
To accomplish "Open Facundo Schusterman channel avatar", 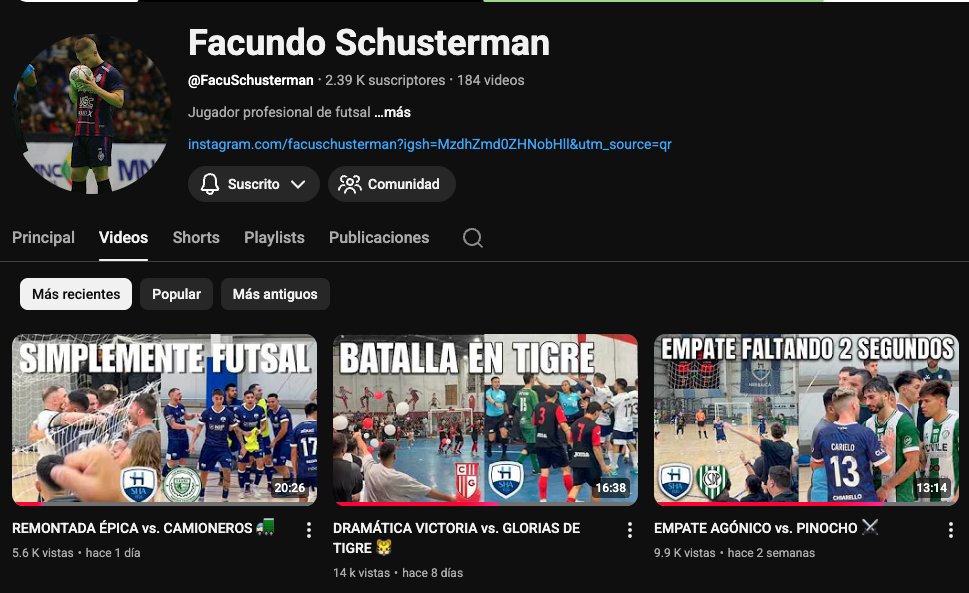I will click(91, 114).
